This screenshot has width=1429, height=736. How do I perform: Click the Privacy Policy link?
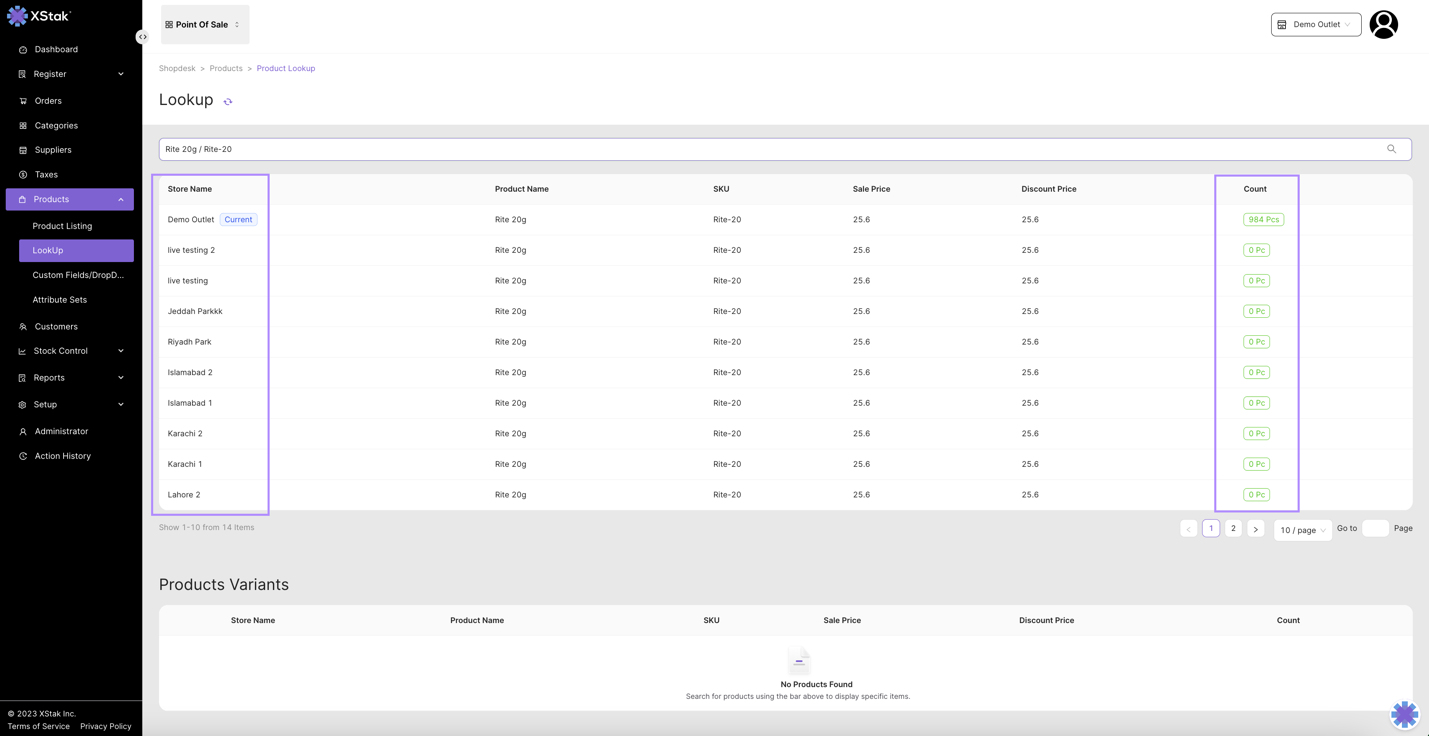(106, 726)
